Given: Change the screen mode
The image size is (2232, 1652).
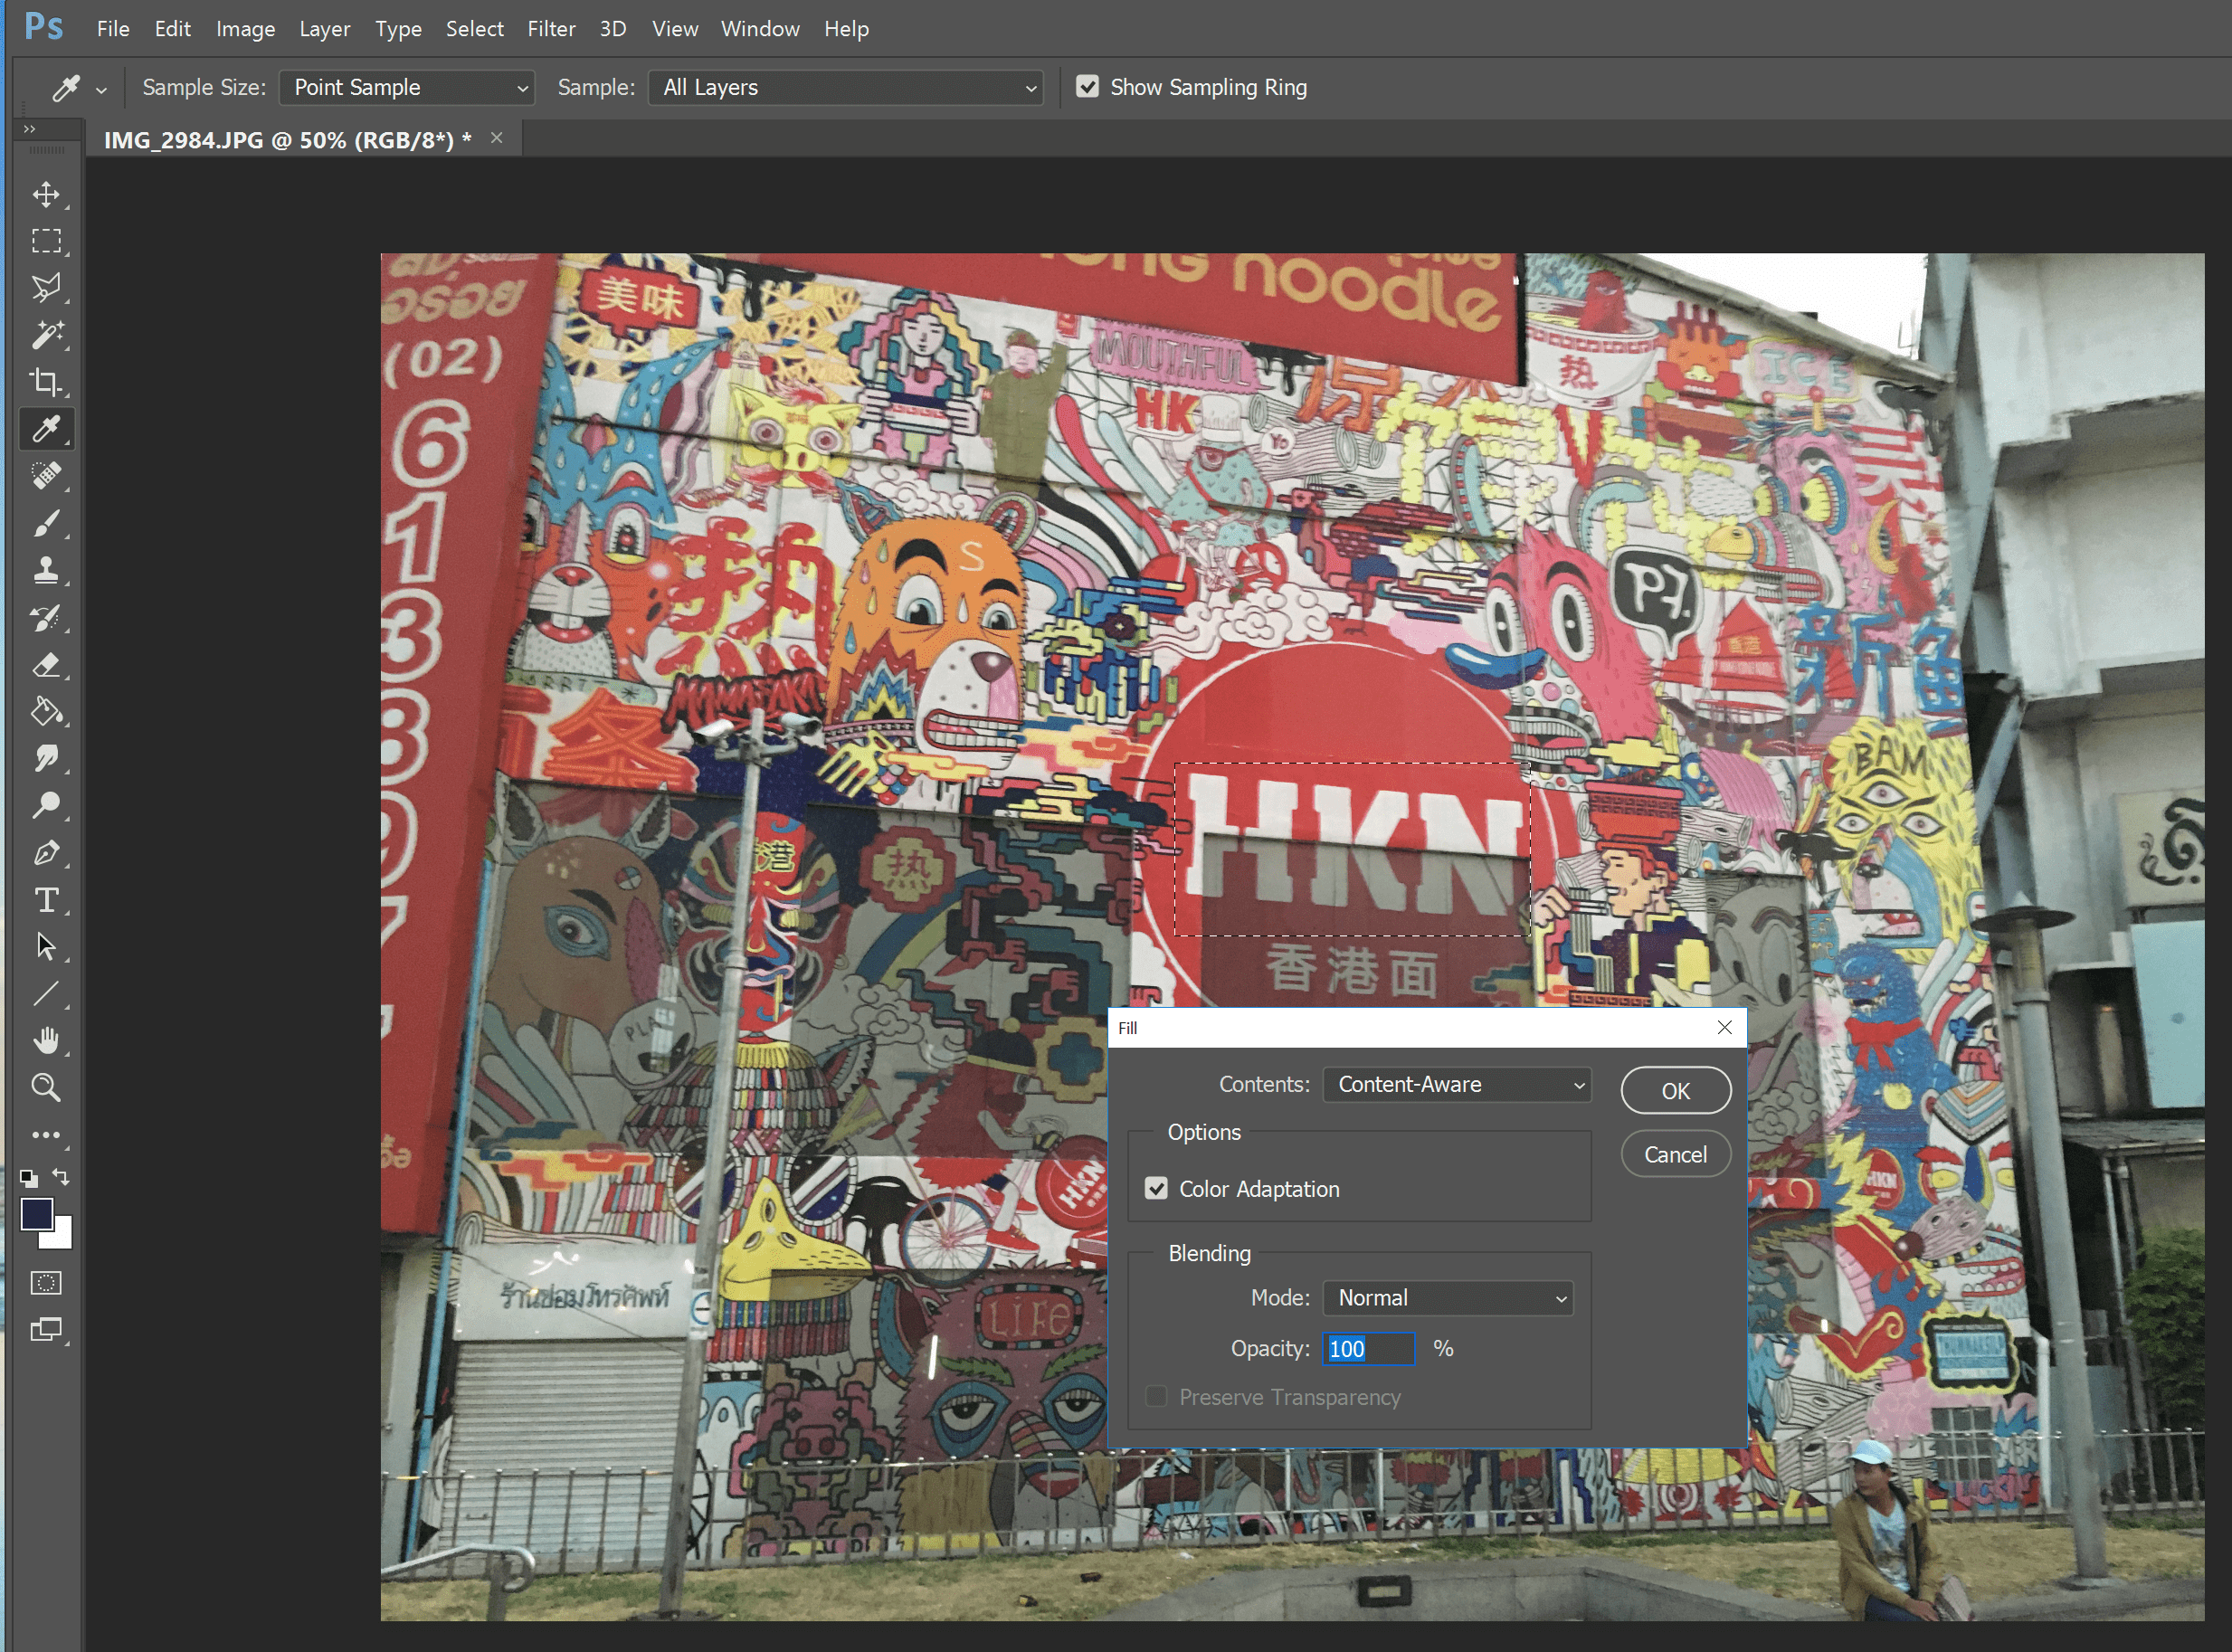Looking at the screenshot, I should coord(46,1330).
